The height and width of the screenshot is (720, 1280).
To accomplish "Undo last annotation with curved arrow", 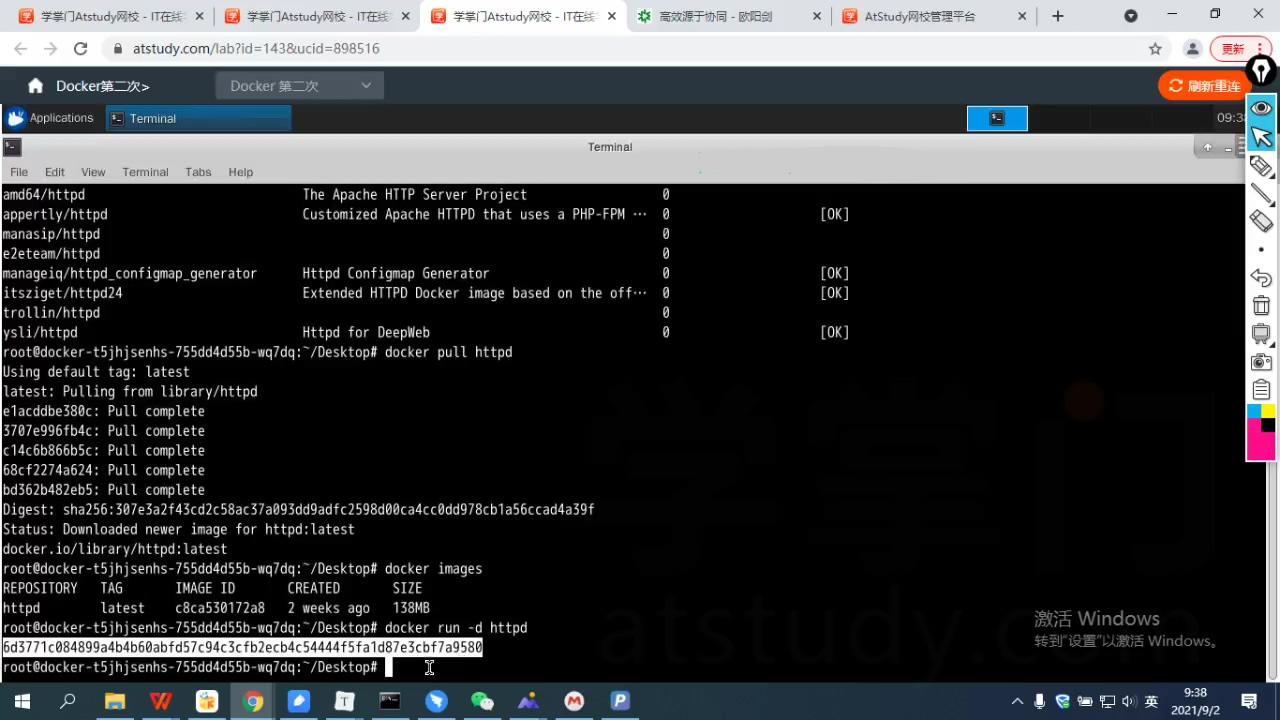I will (x=1261, y=278).
